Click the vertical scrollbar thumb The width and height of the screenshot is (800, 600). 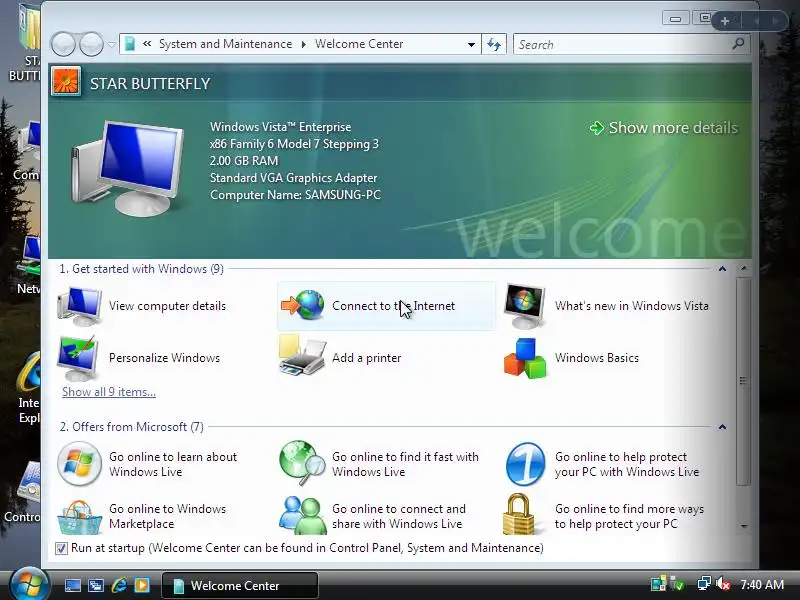(743, 381)
